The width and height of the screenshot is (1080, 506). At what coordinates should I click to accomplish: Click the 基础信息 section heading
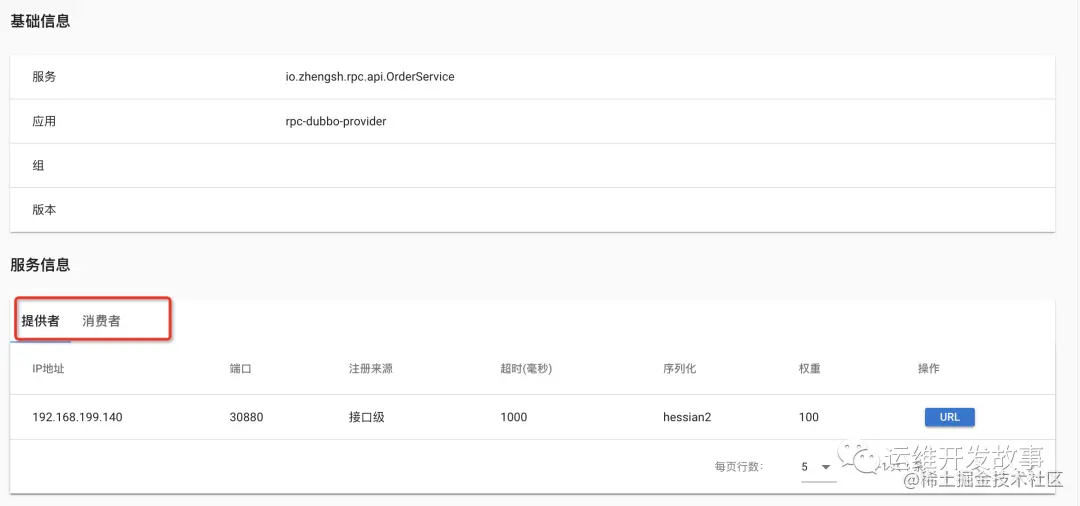point(40,21)
